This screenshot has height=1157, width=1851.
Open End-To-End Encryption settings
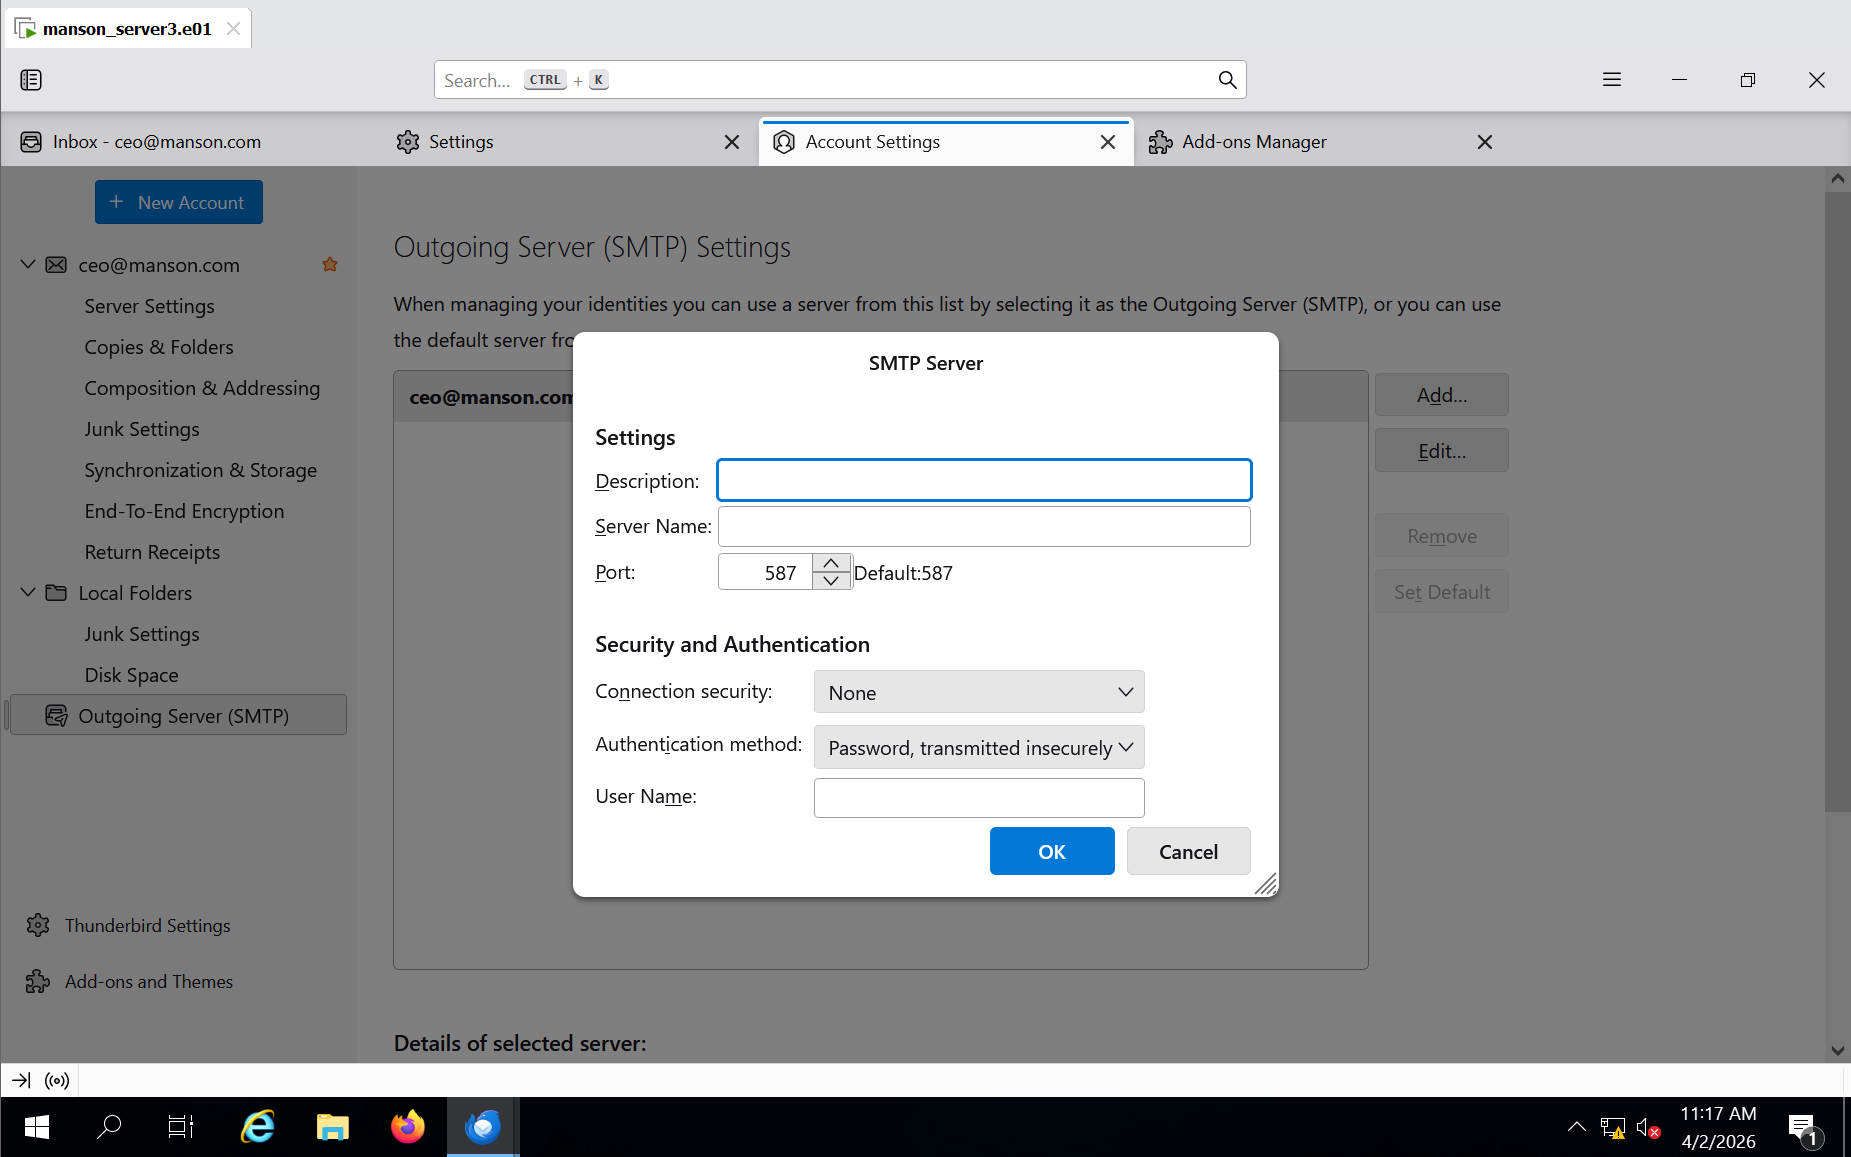[184, 511]
